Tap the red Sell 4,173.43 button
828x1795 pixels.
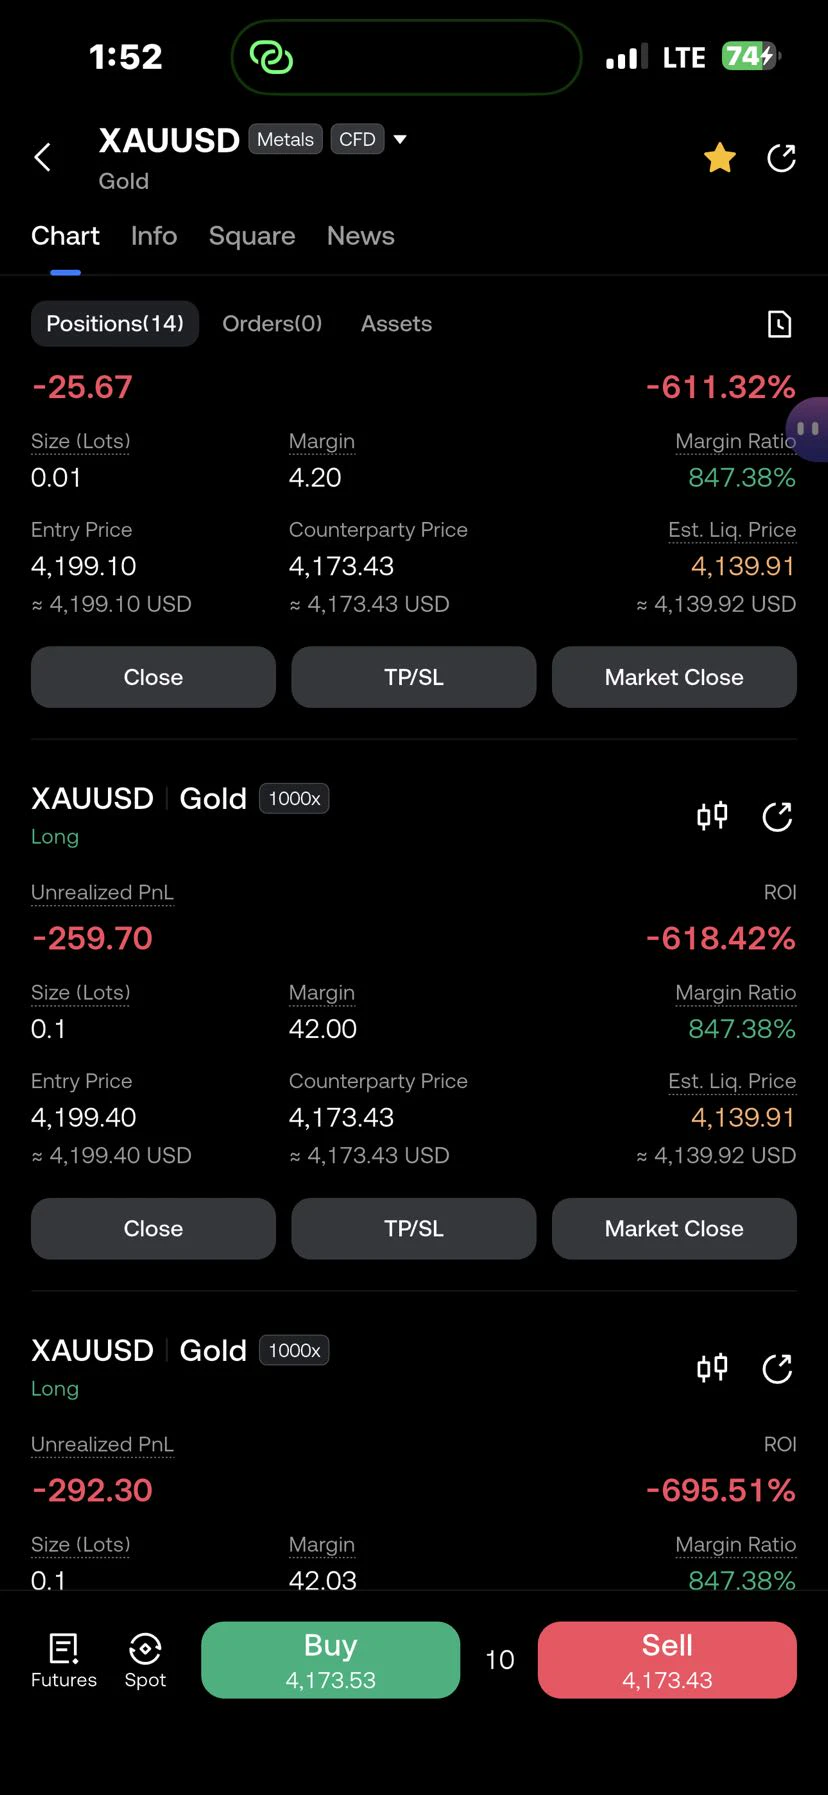click(667, 1660)
